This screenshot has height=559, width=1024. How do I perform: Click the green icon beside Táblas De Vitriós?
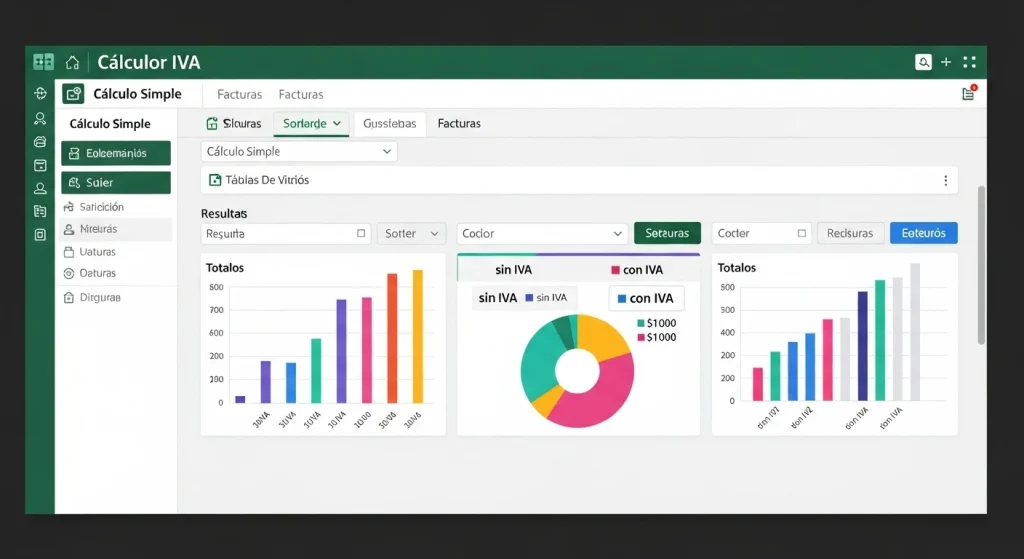click(214, 180)
